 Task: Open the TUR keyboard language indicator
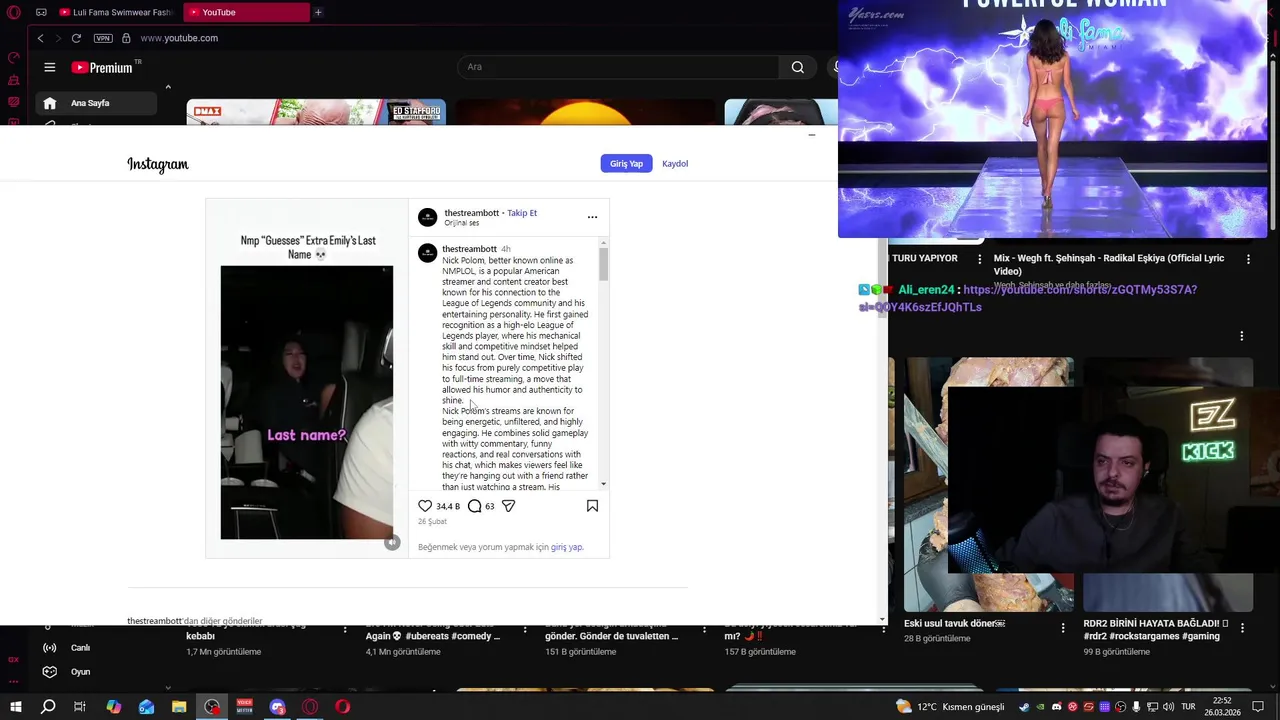(1188, 707)
